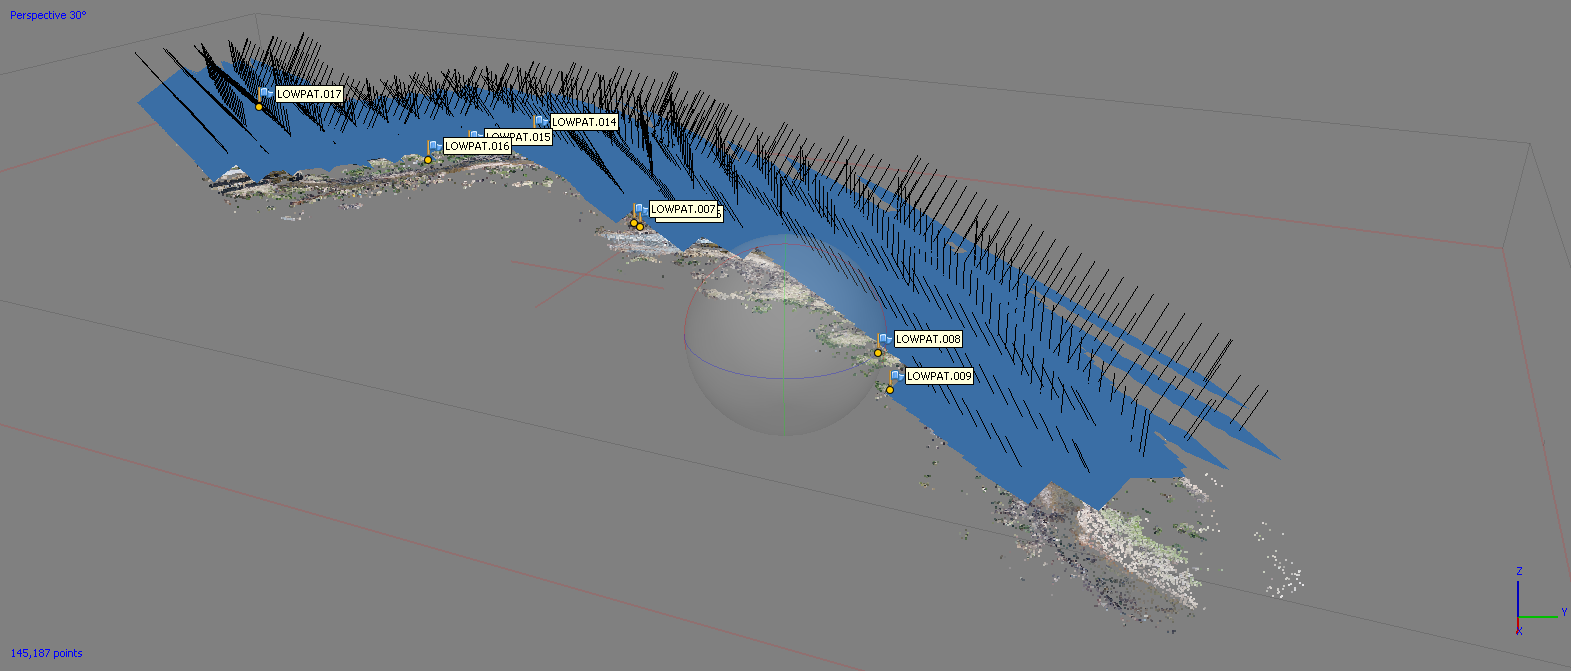Click the LOWPAT.017 marker flag icon
The width and height of the screenshot is (1571, 671).
coord(265,93)
